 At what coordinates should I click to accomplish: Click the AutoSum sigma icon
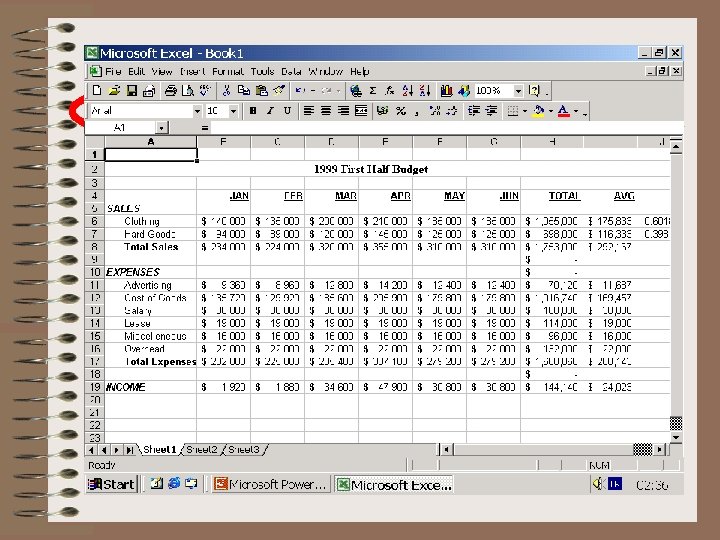click(x=373, y=90)
